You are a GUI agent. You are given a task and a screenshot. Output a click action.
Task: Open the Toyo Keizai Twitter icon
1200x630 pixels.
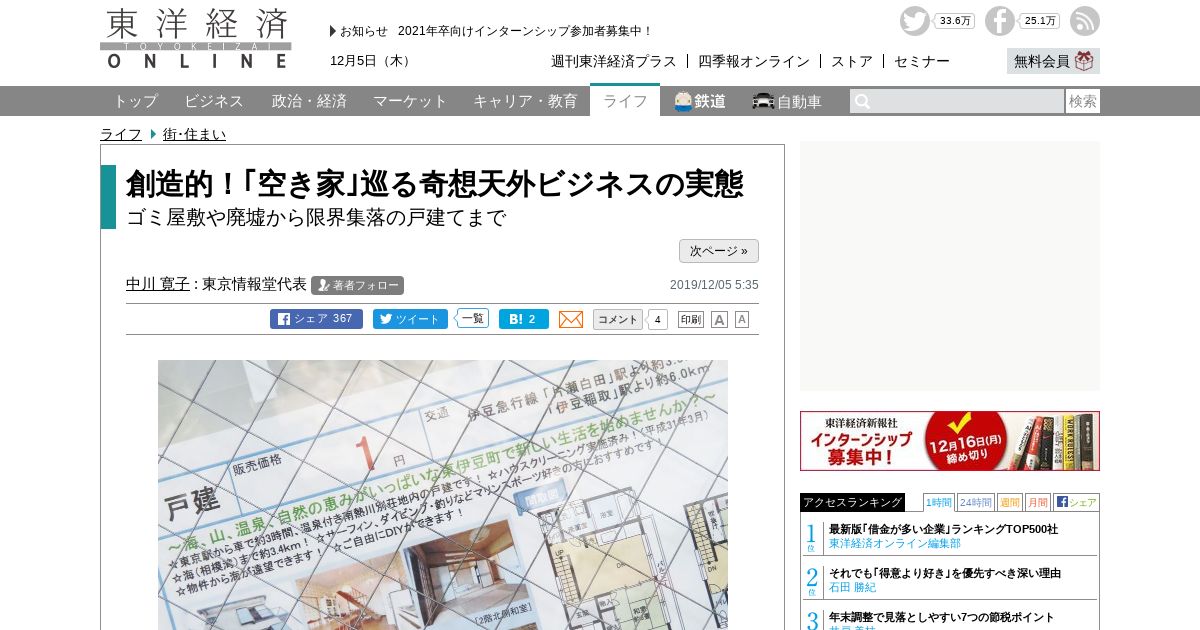coord(914,21)
